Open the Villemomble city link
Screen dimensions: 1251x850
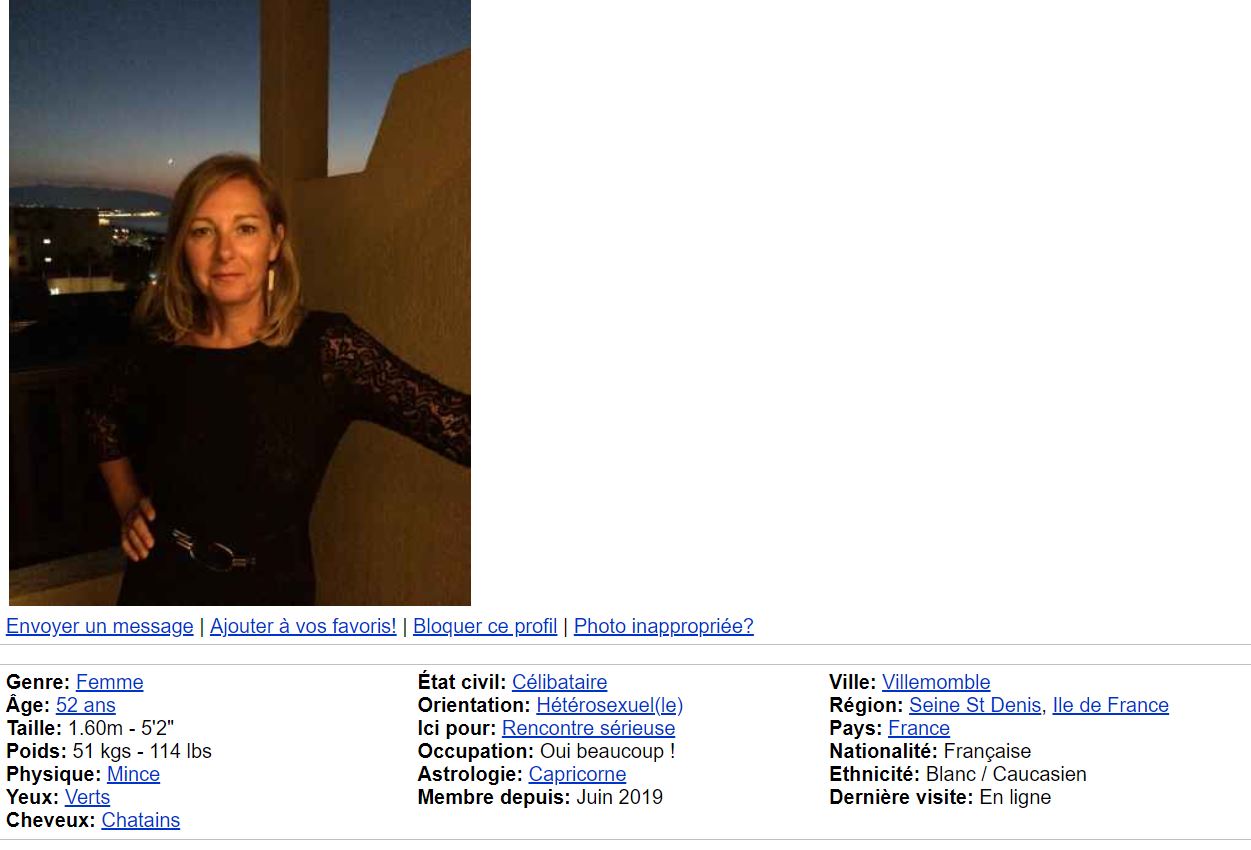[936, 682]
